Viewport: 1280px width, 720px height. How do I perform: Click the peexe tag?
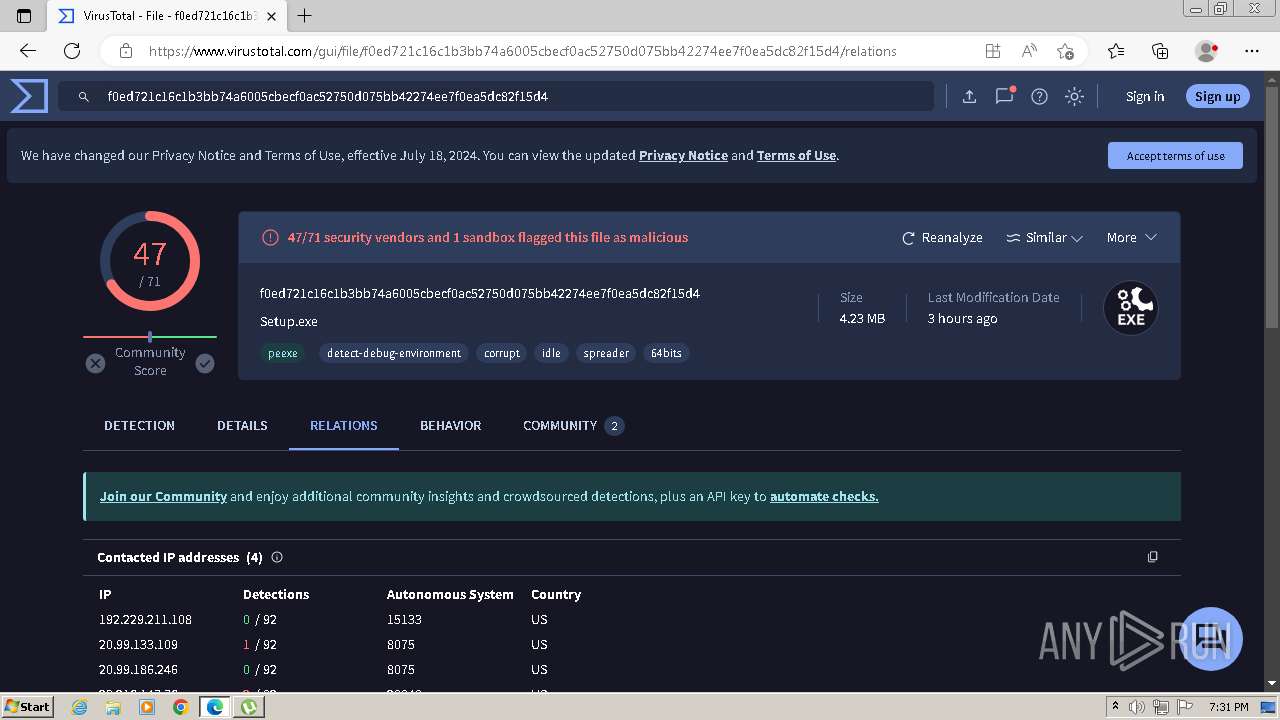tap(283, 353)
